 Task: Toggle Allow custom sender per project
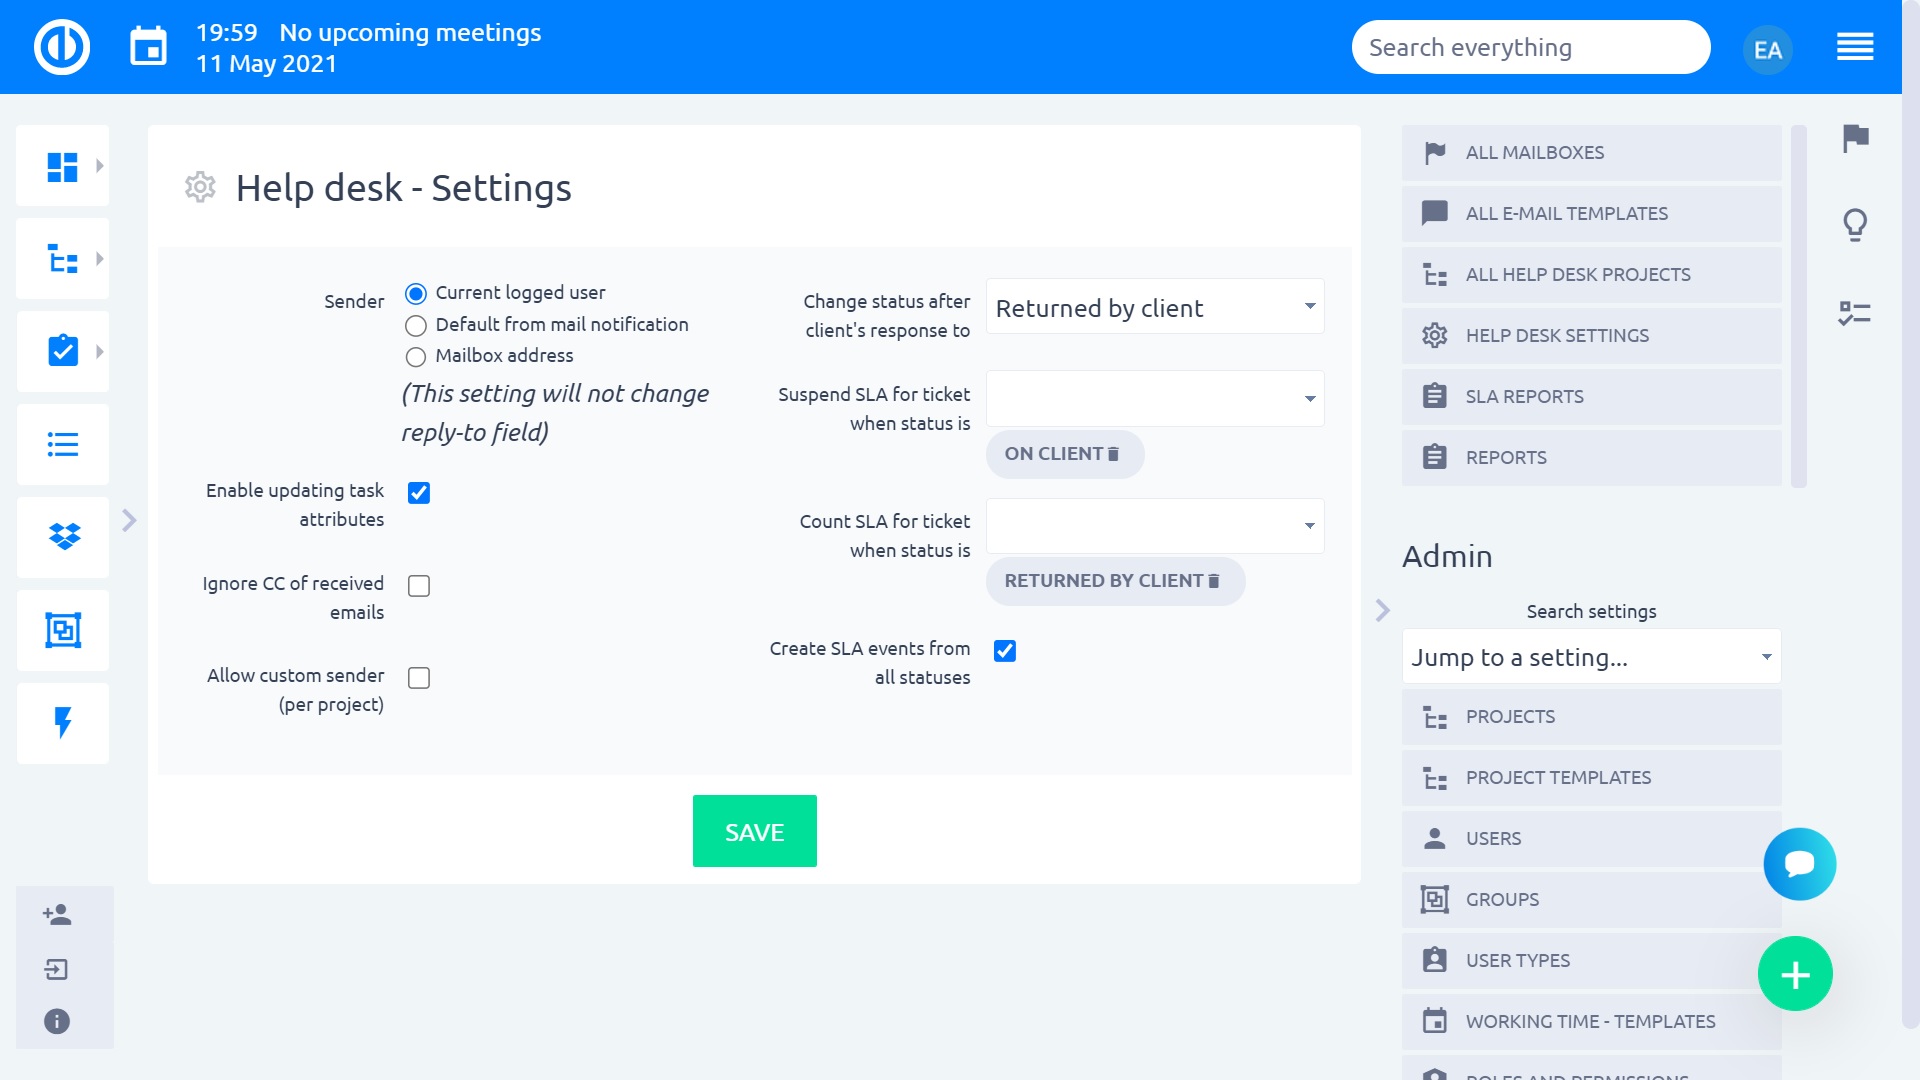tap(419, 678)
